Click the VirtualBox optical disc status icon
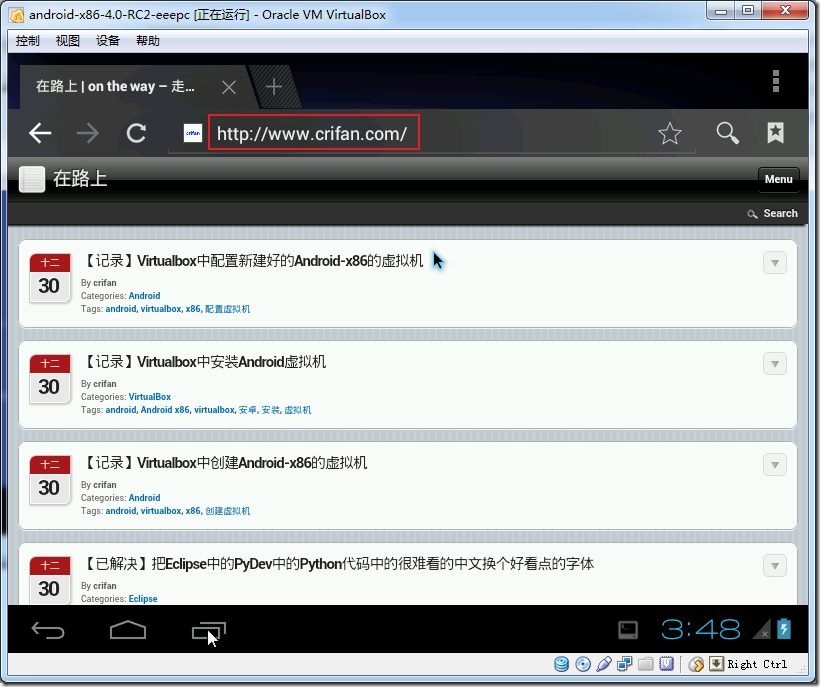This screenshot has width=820, height=687. (583, 664)
